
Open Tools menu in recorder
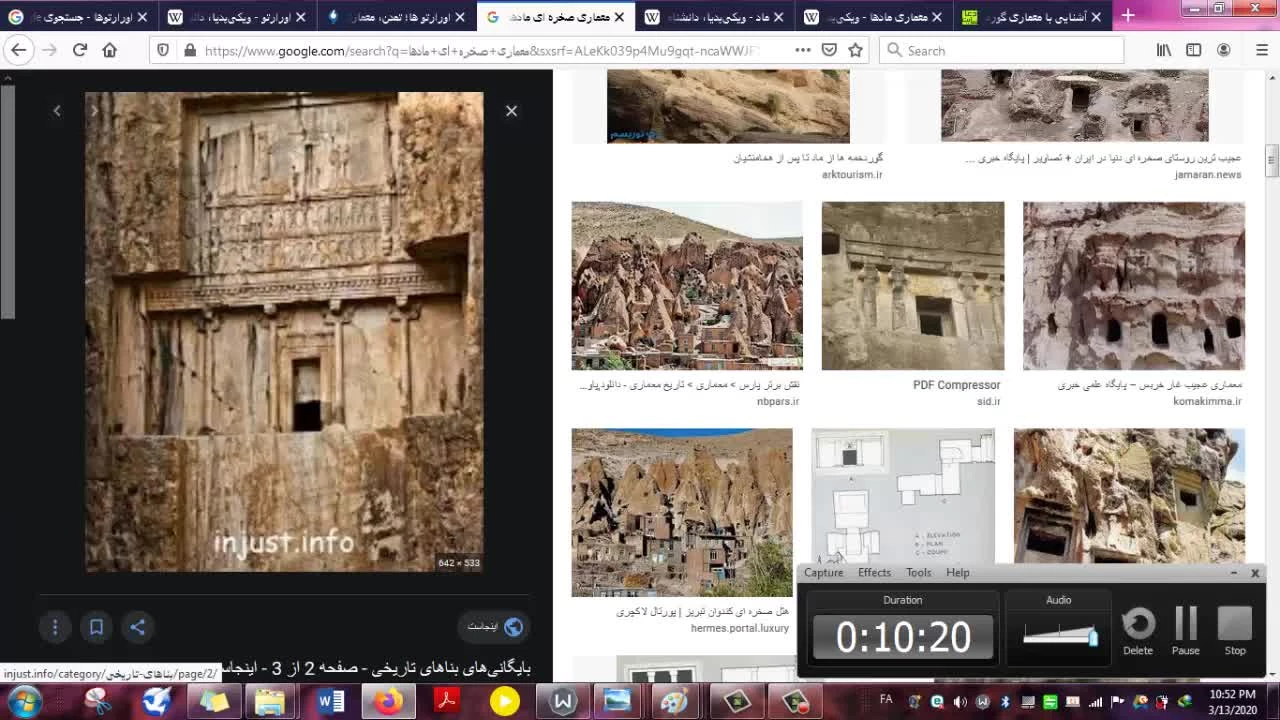click(918, 572)
